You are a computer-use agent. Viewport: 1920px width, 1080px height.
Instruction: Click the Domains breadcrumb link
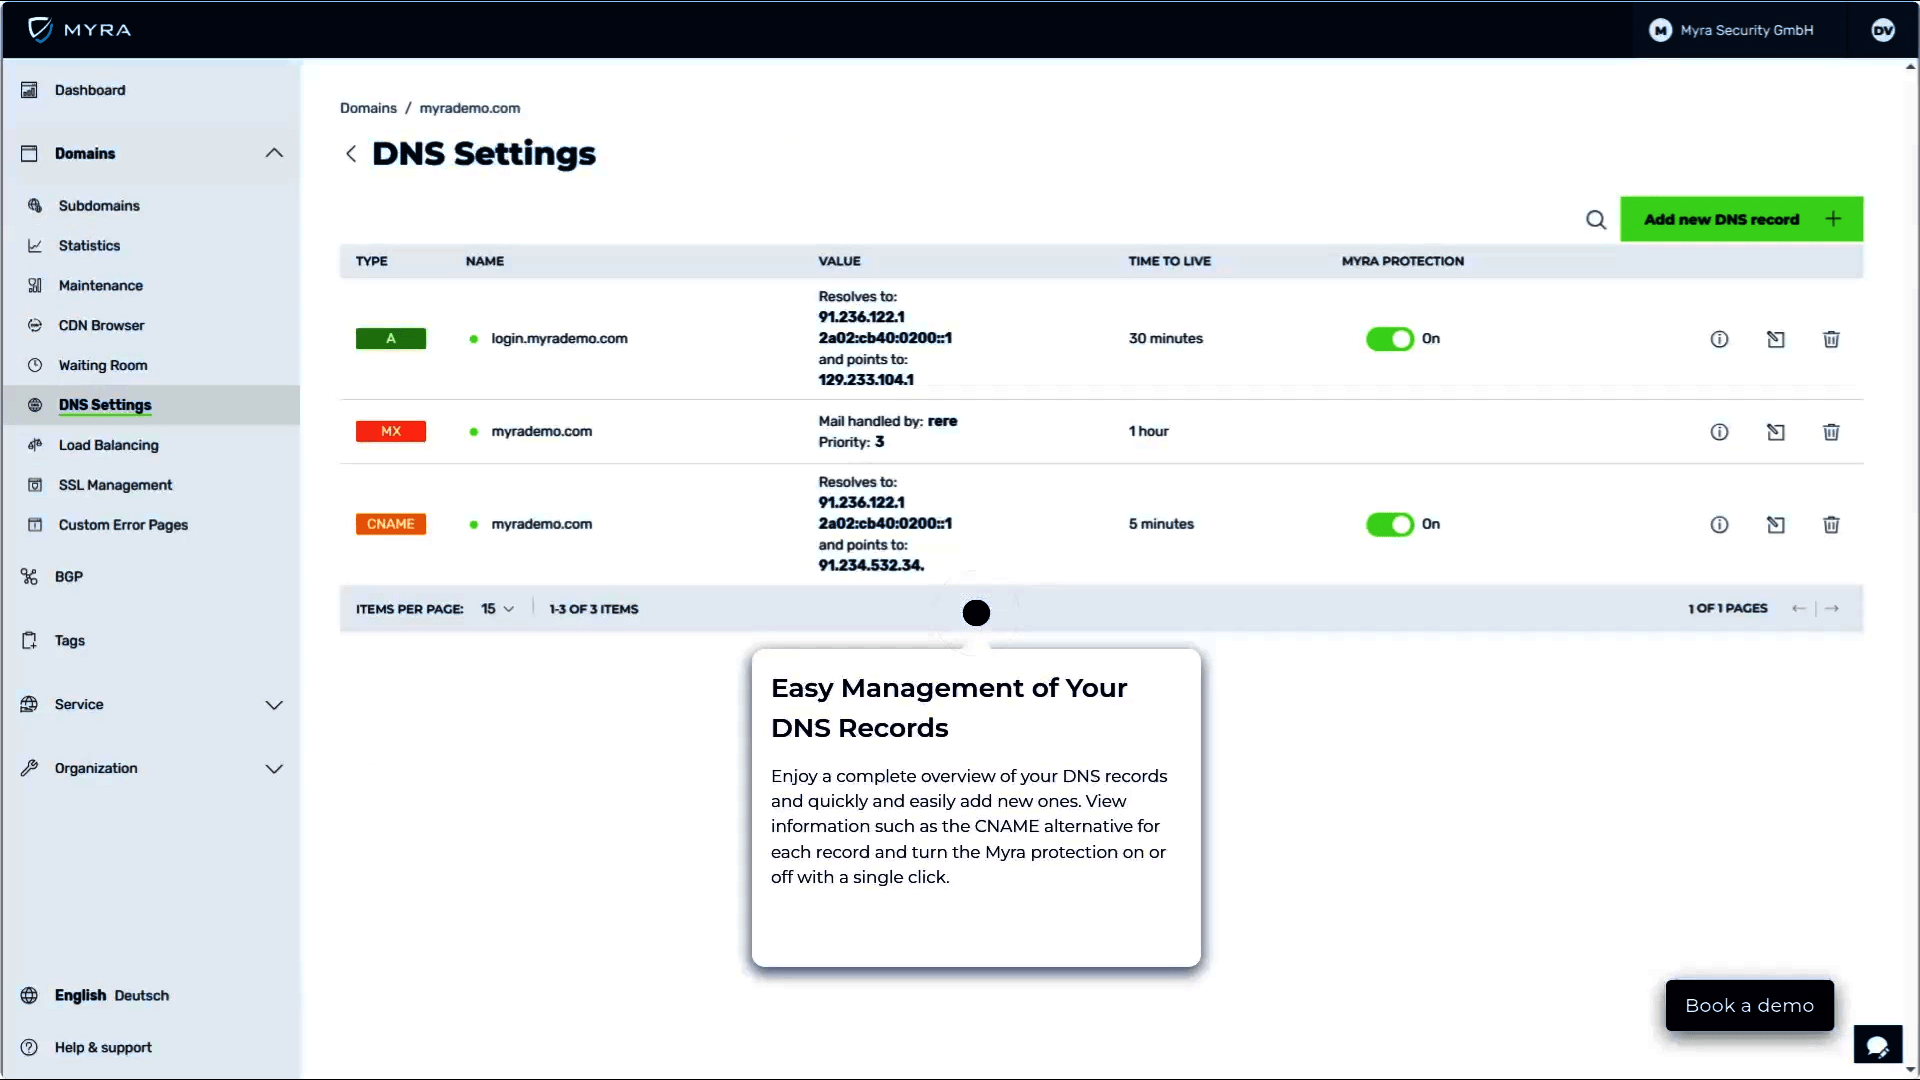click(x=368, y=108)
